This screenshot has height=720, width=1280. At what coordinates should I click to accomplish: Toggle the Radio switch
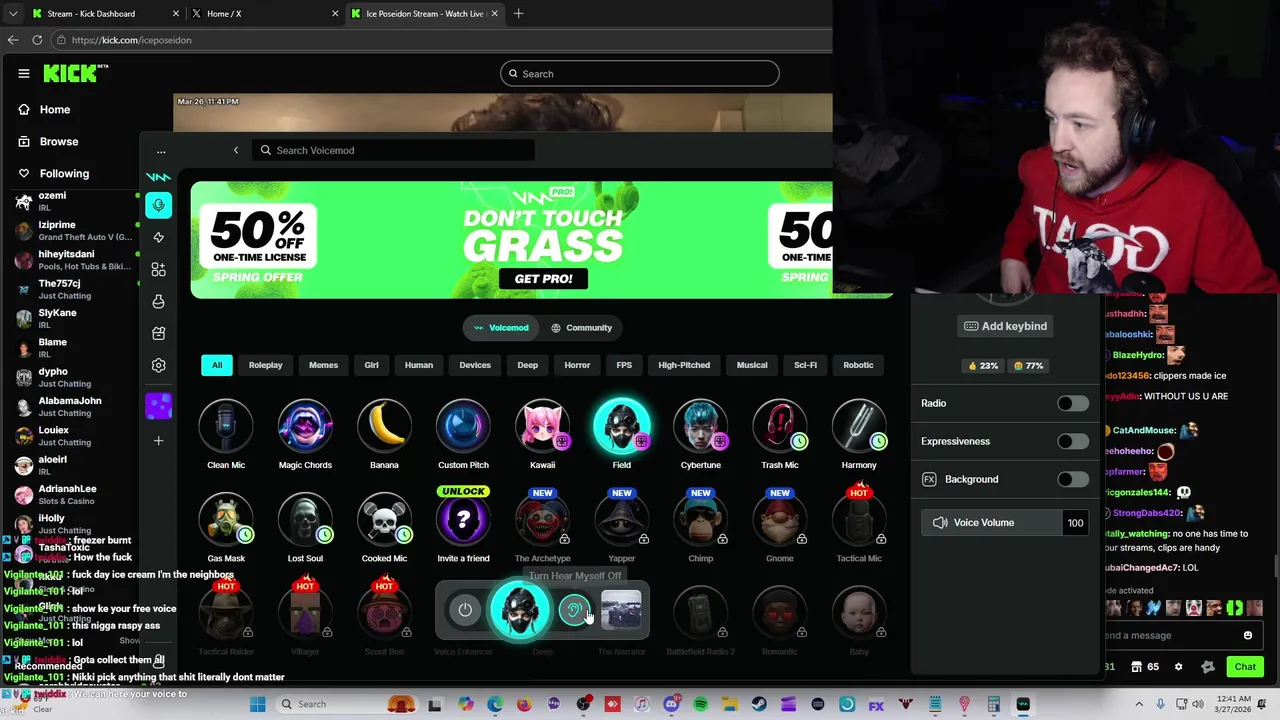pos(1072,403)
